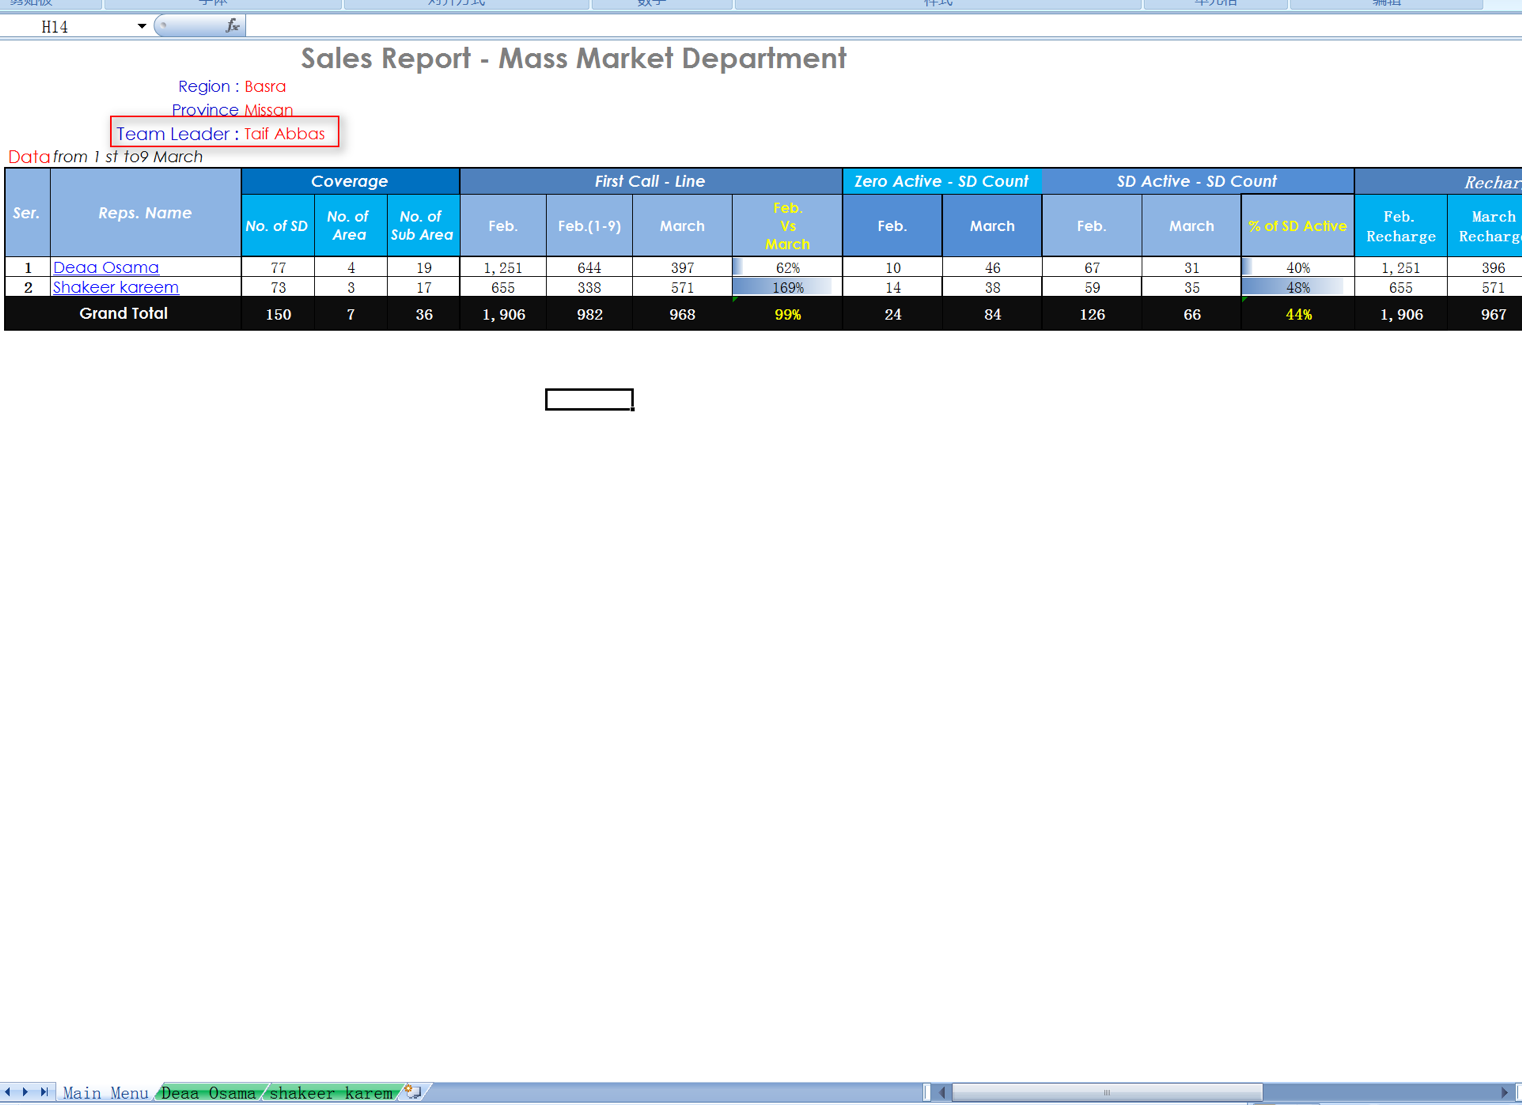Go to next sheet tab arrow
Viewport: 1522px width, 1105px height.
pyautogui.click(x=26, y=1092)
